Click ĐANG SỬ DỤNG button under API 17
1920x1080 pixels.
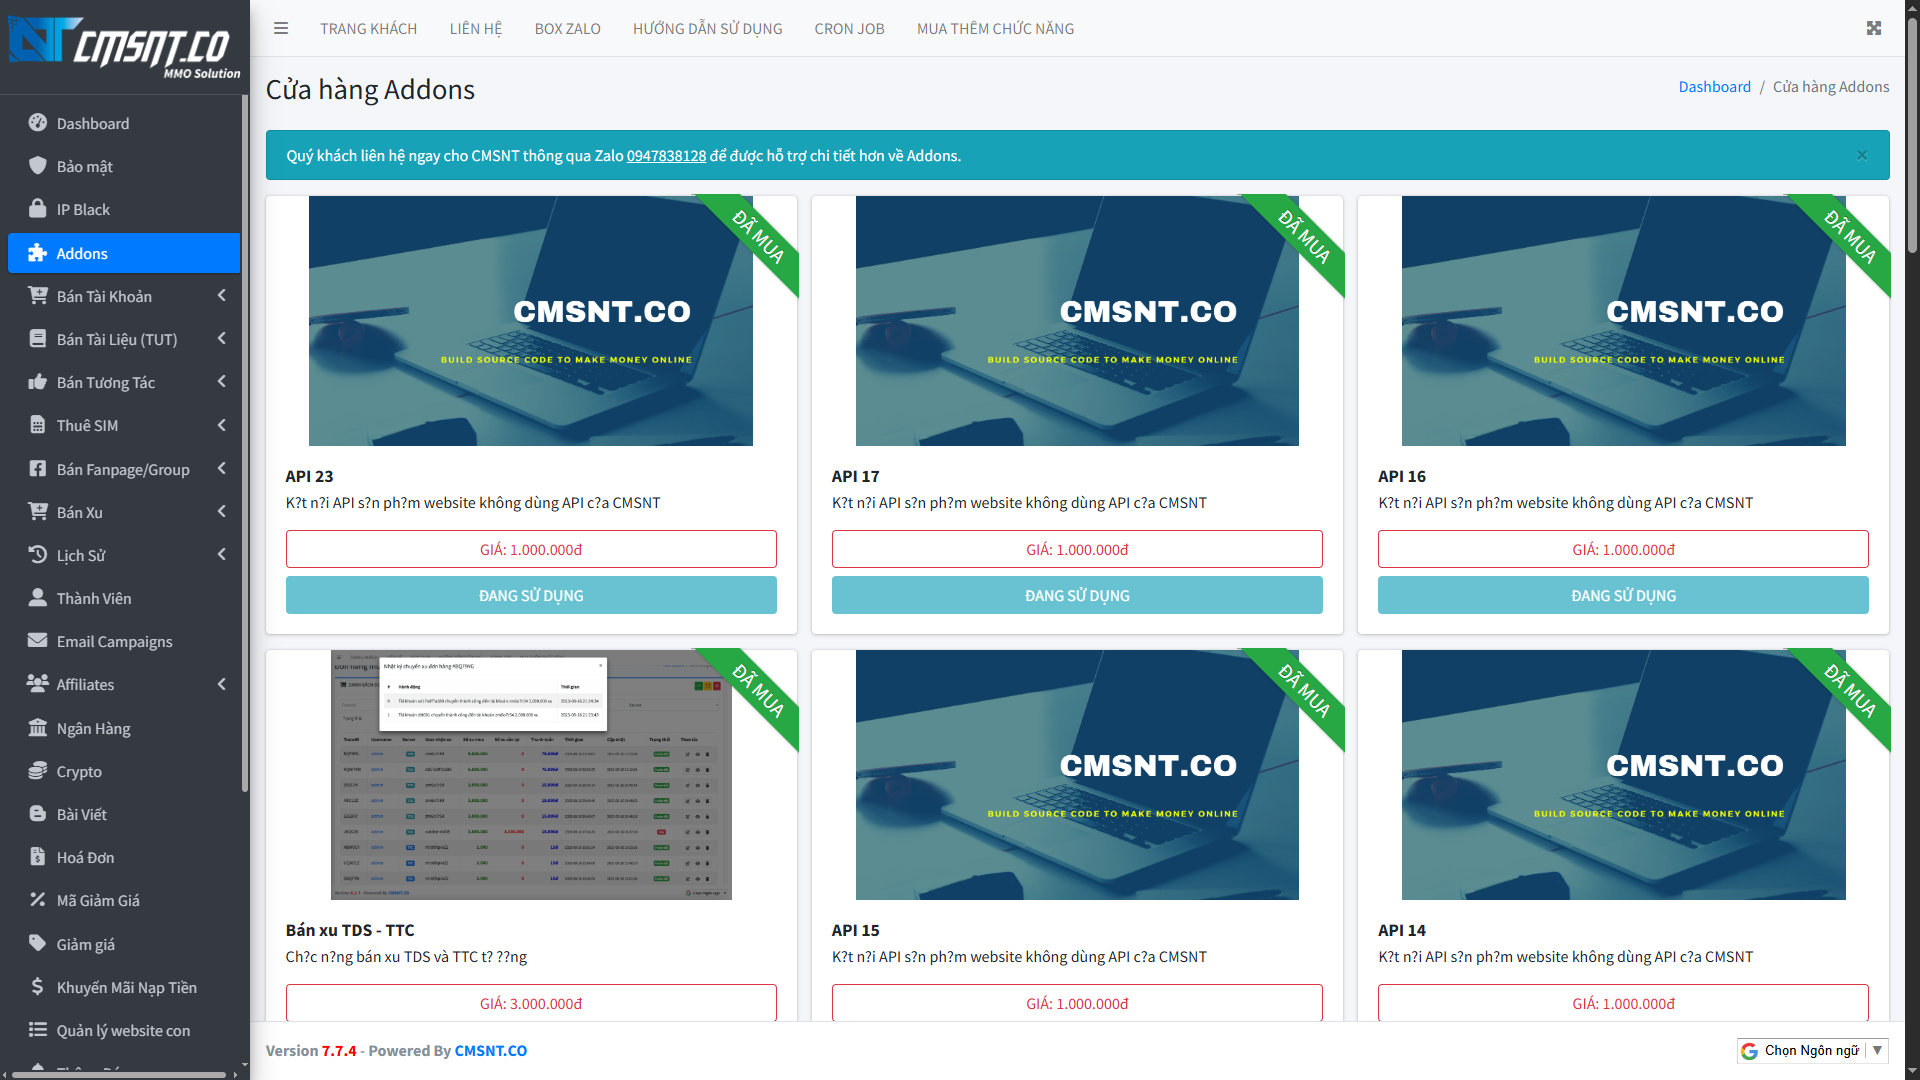click(1077, 595)
